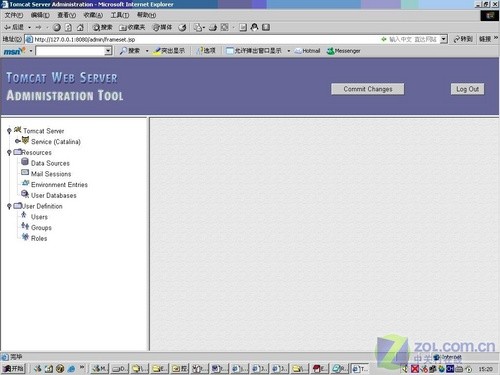Click the Mail Sessions envelope icon
The width and height of the screenshot is (500, 375).
25,173
